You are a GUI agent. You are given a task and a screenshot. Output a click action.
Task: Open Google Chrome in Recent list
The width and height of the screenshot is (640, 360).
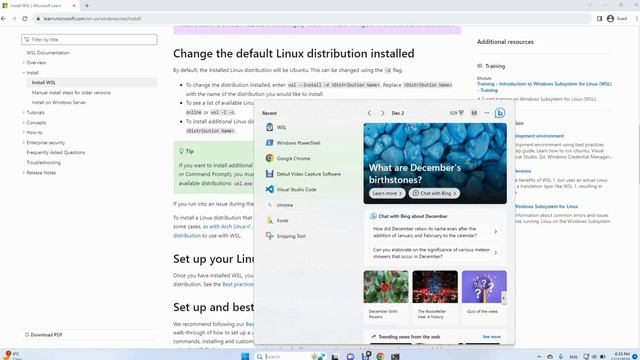(288, 158)
